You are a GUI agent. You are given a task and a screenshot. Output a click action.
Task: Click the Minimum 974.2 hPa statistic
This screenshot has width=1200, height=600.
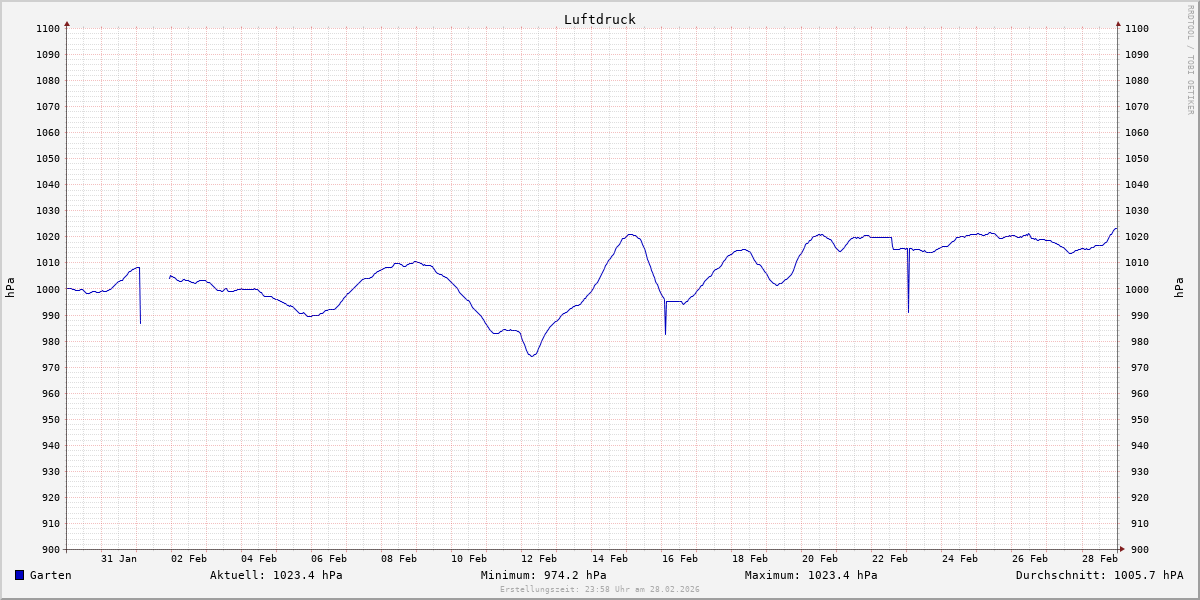coord(543,575)
